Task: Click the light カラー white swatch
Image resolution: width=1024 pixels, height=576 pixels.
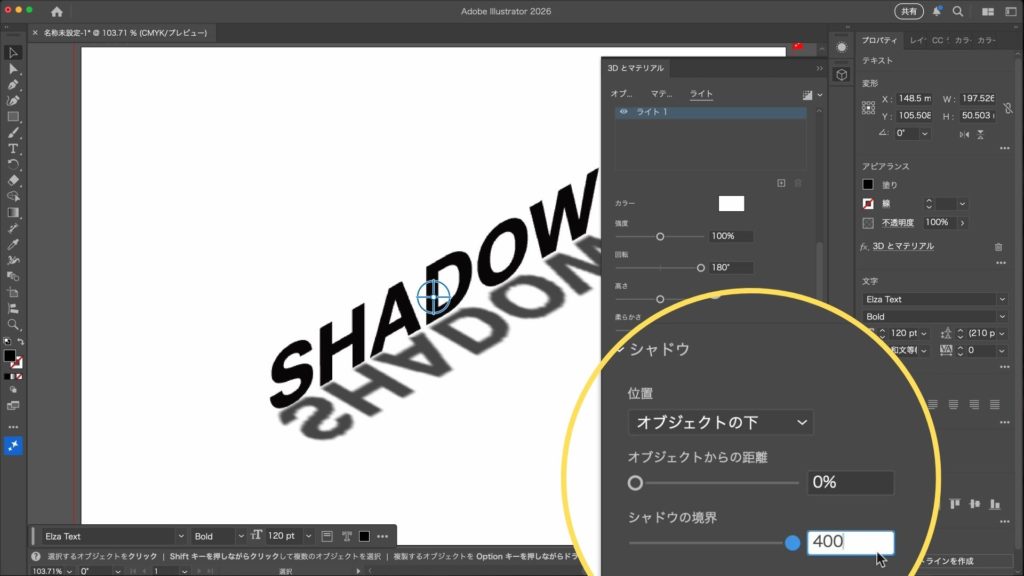Action: [x=731, y=203]
